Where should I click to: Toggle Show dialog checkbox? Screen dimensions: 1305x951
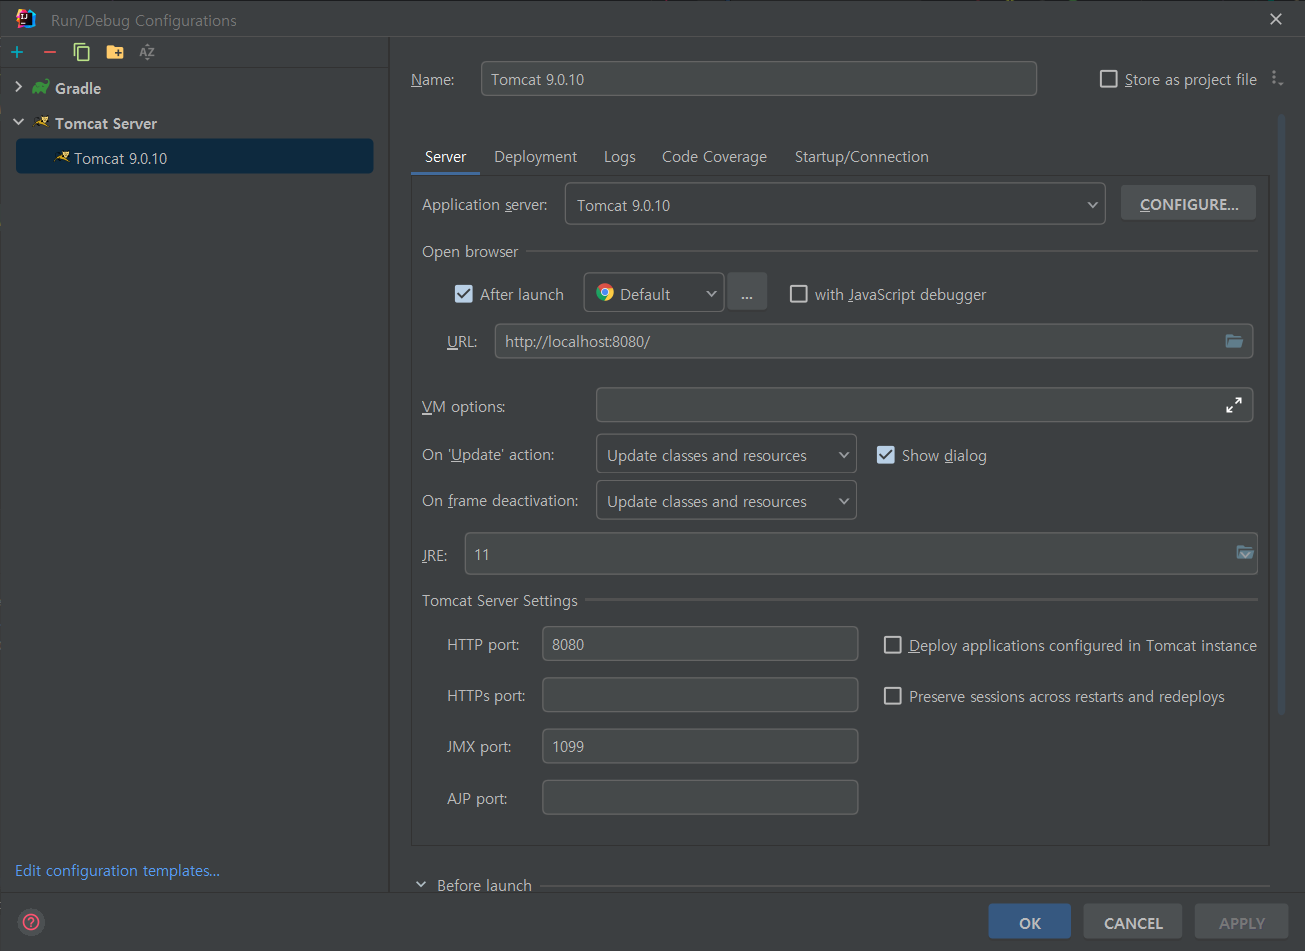coord(885,455)
